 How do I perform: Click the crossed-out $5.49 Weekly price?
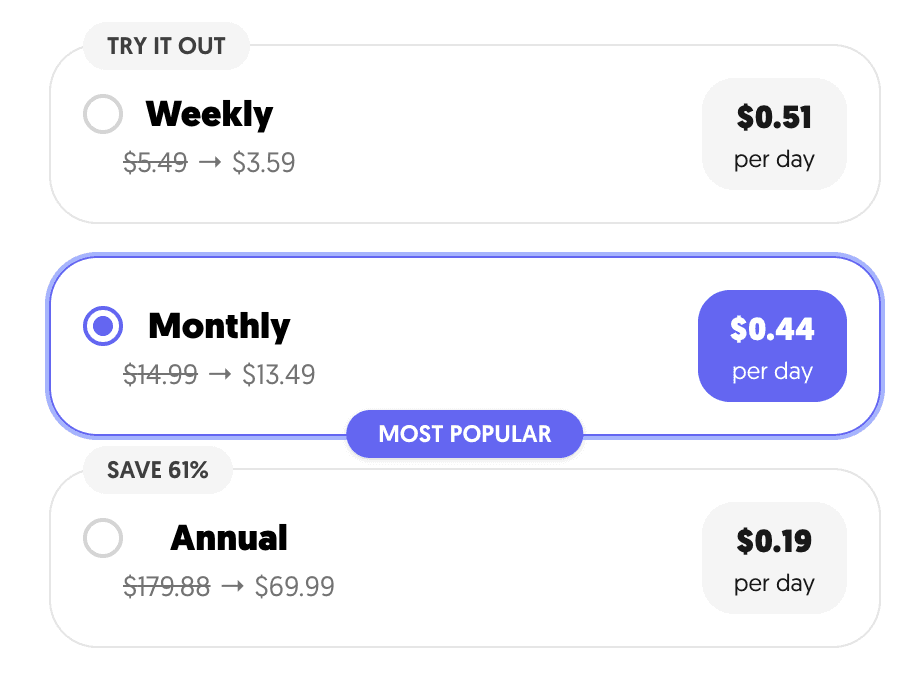point(155,163)
